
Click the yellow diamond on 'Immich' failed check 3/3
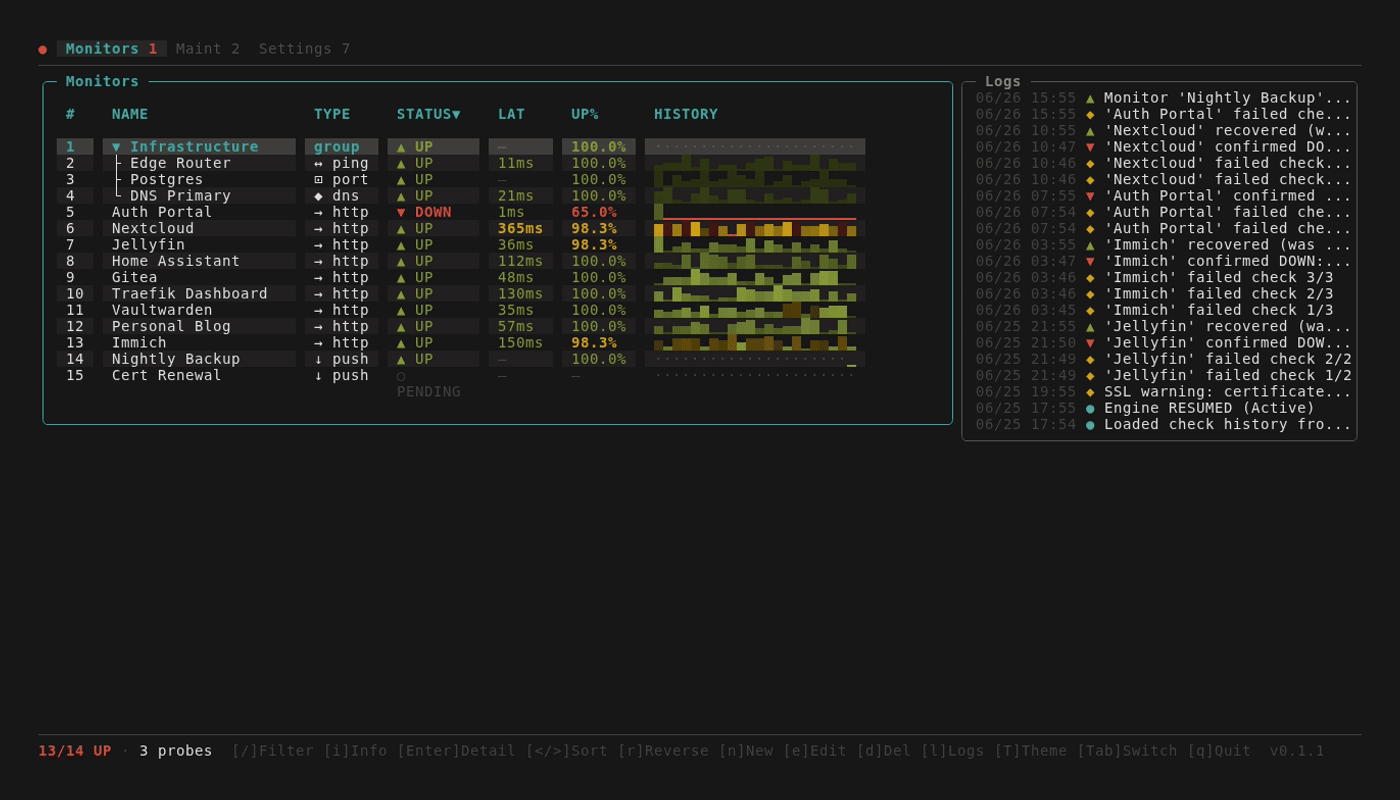[1090, 278]
